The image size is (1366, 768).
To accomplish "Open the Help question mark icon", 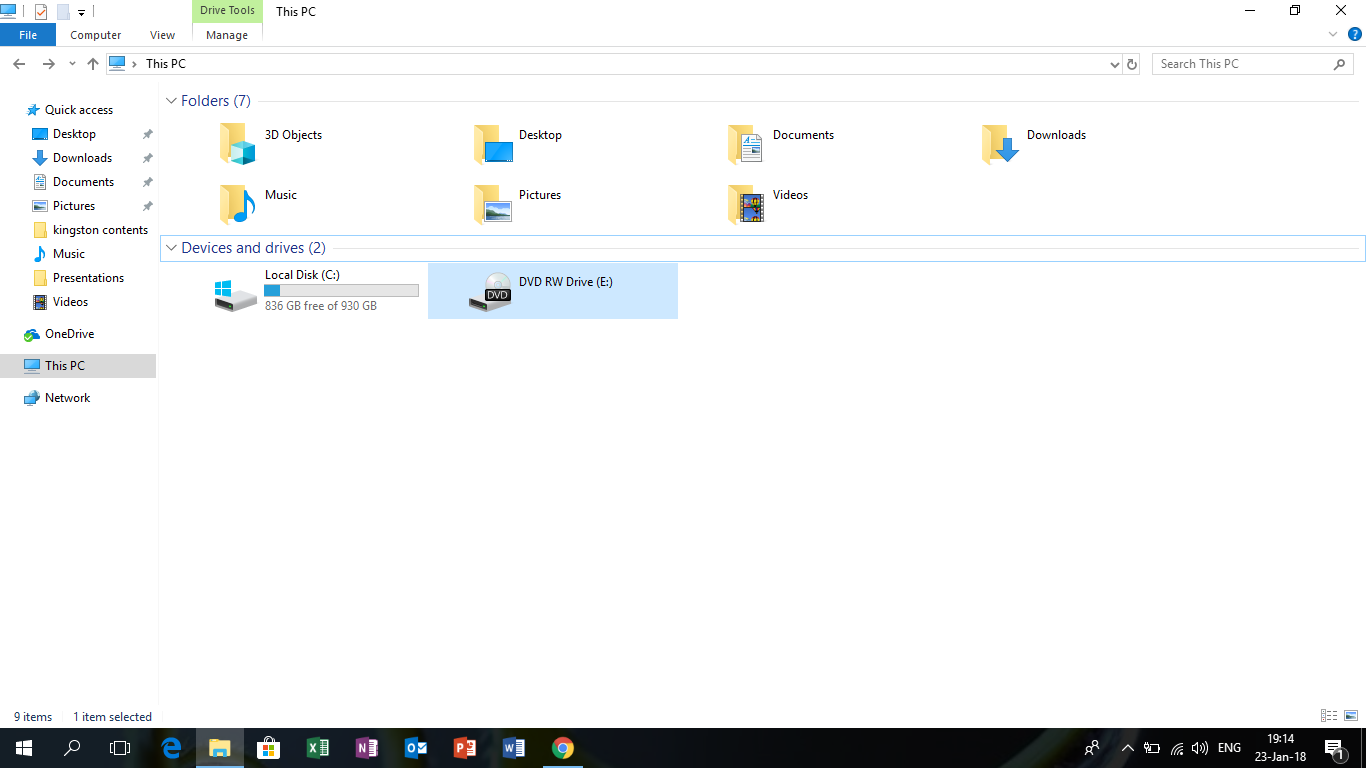I will click(x=1355, y=34).
